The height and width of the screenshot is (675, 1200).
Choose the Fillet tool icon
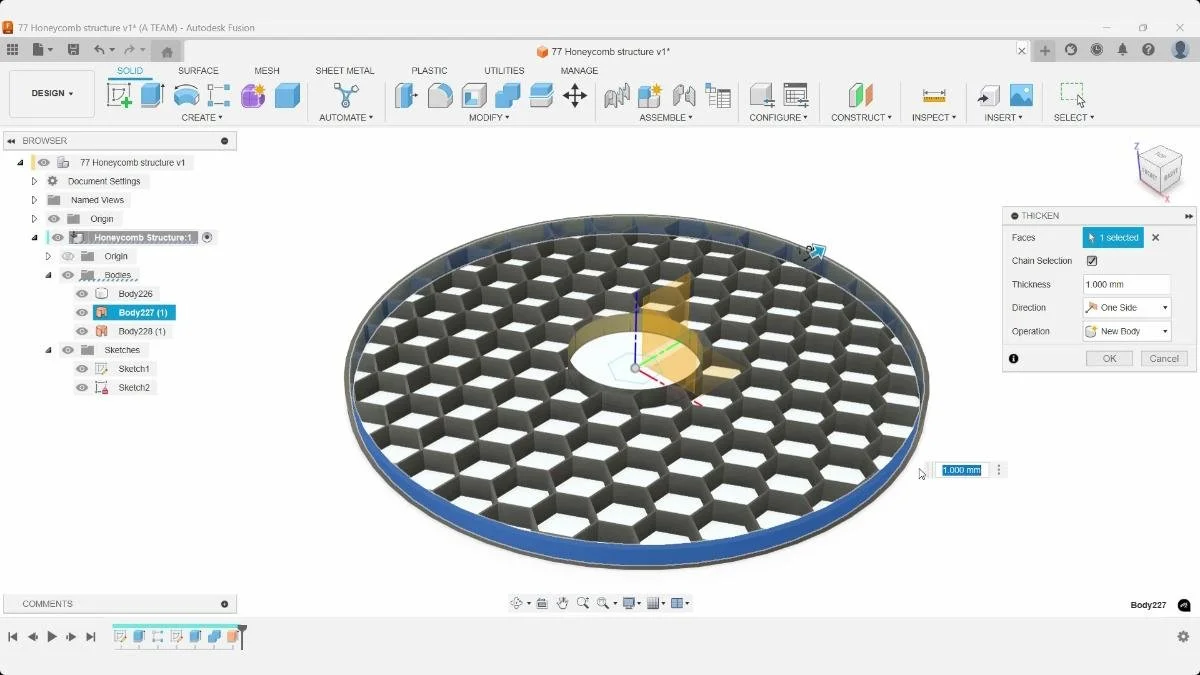pyautogui.click(x=440, y=95)
